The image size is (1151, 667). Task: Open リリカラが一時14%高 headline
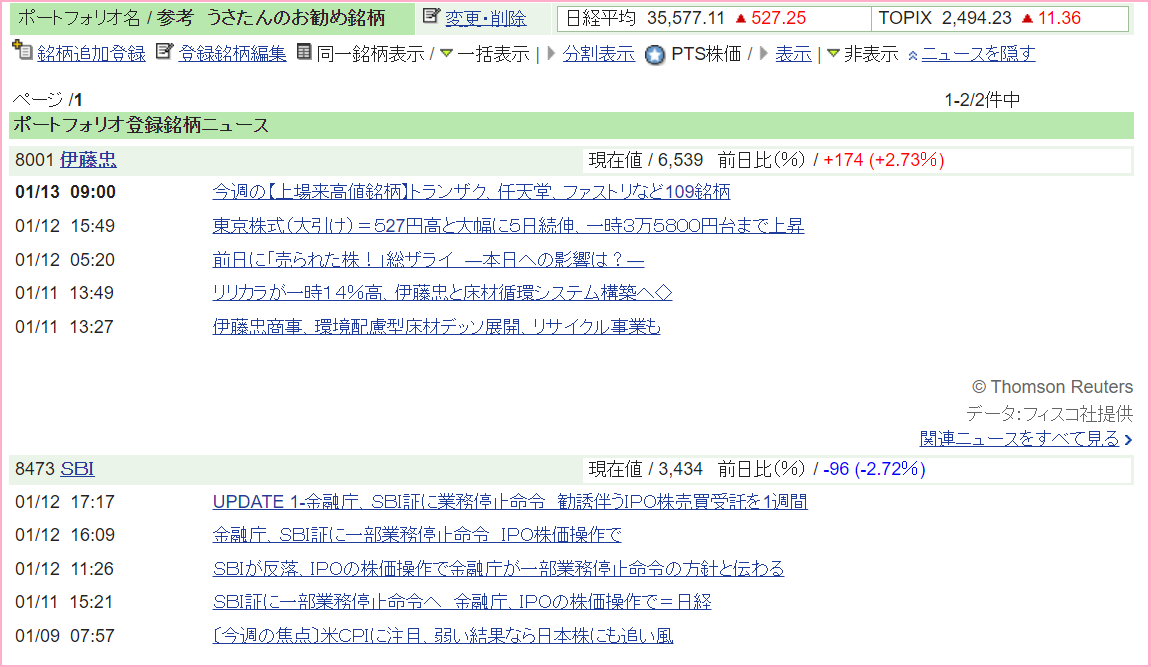(442, 293)
